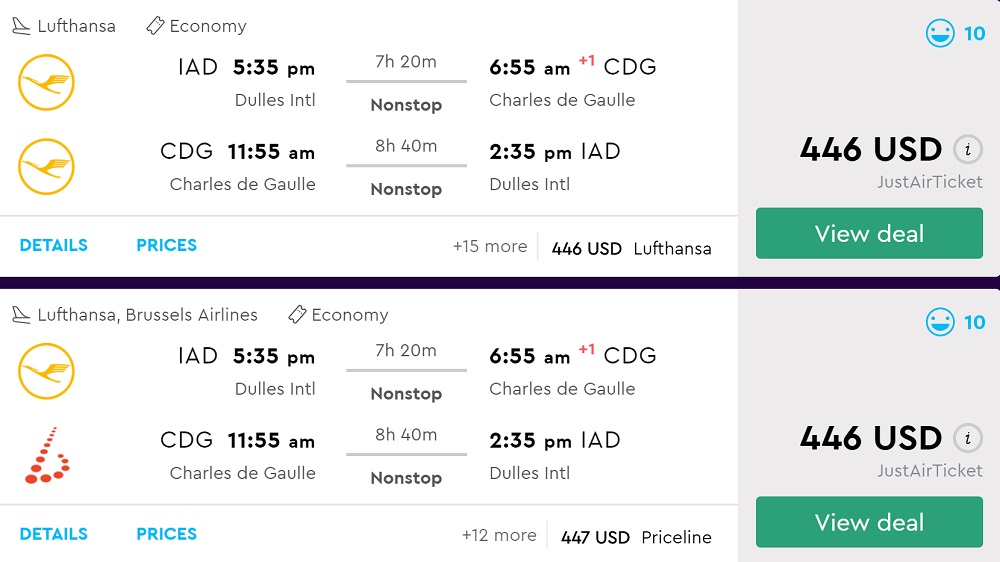Click the smiley rating icon on first flight
This screenshot has height=562, width=1000.
(x=940, y=34)
